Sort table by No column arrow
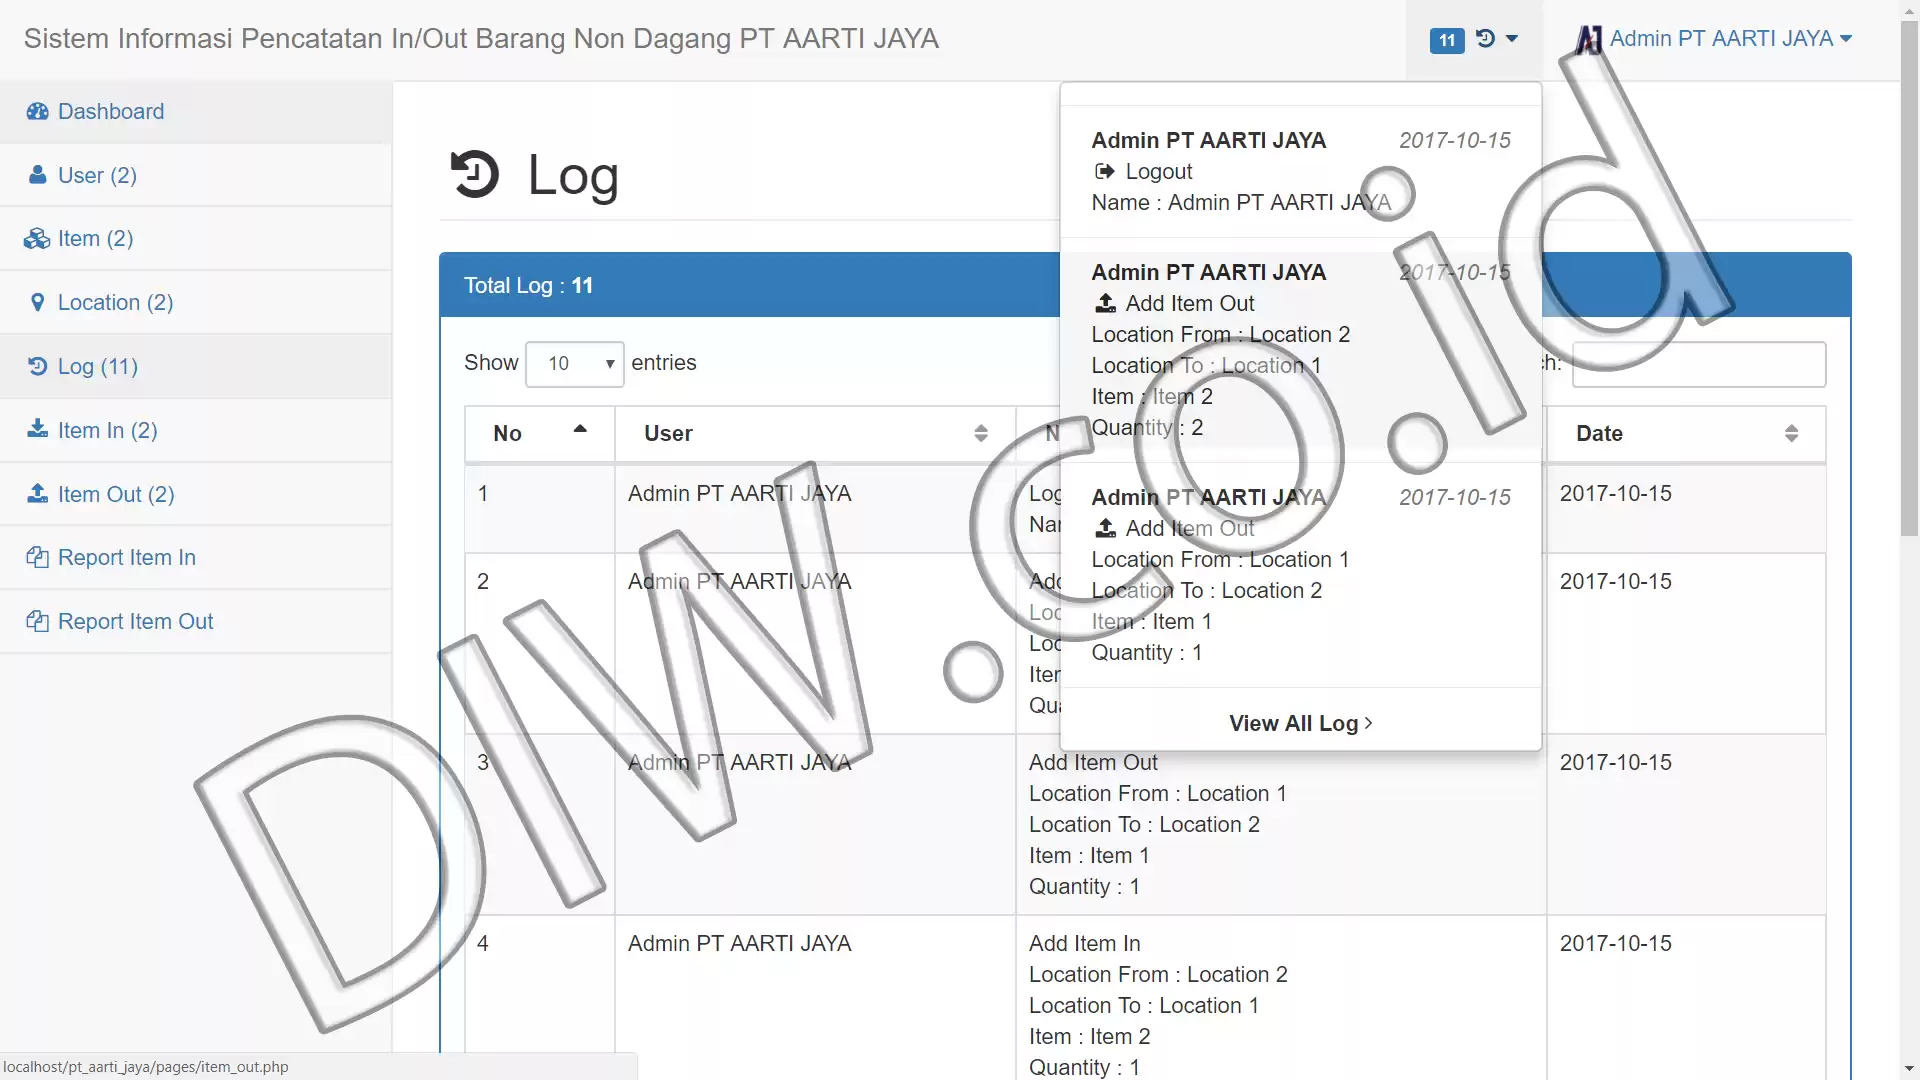The image size is (1920, 1080). pyautogui.click(x=580, y=429)
